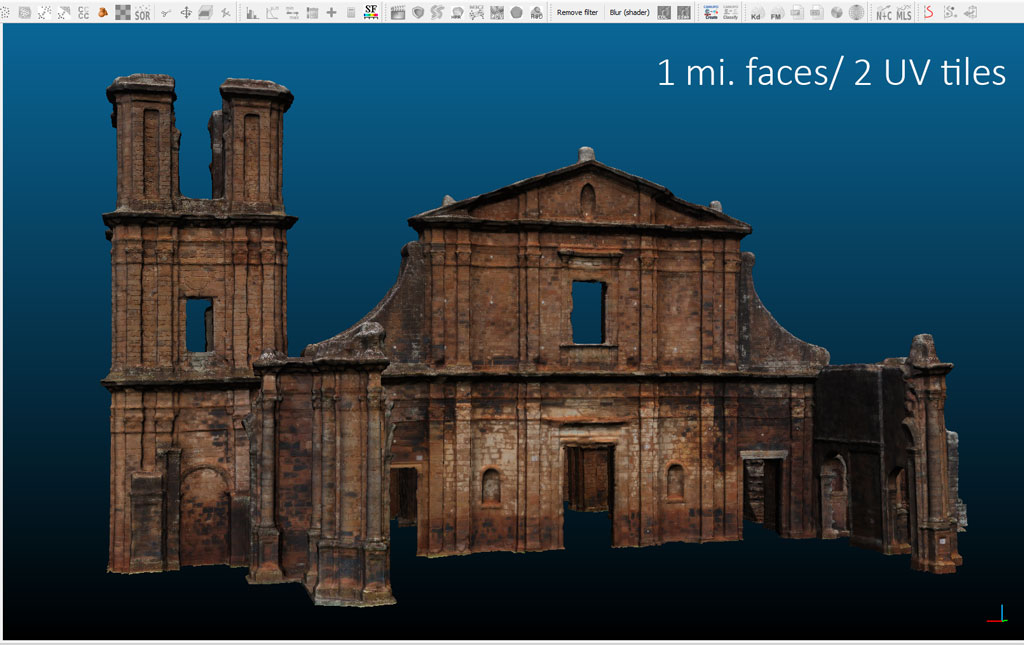Open the SF scalar field color icon

tap(371, 12)
